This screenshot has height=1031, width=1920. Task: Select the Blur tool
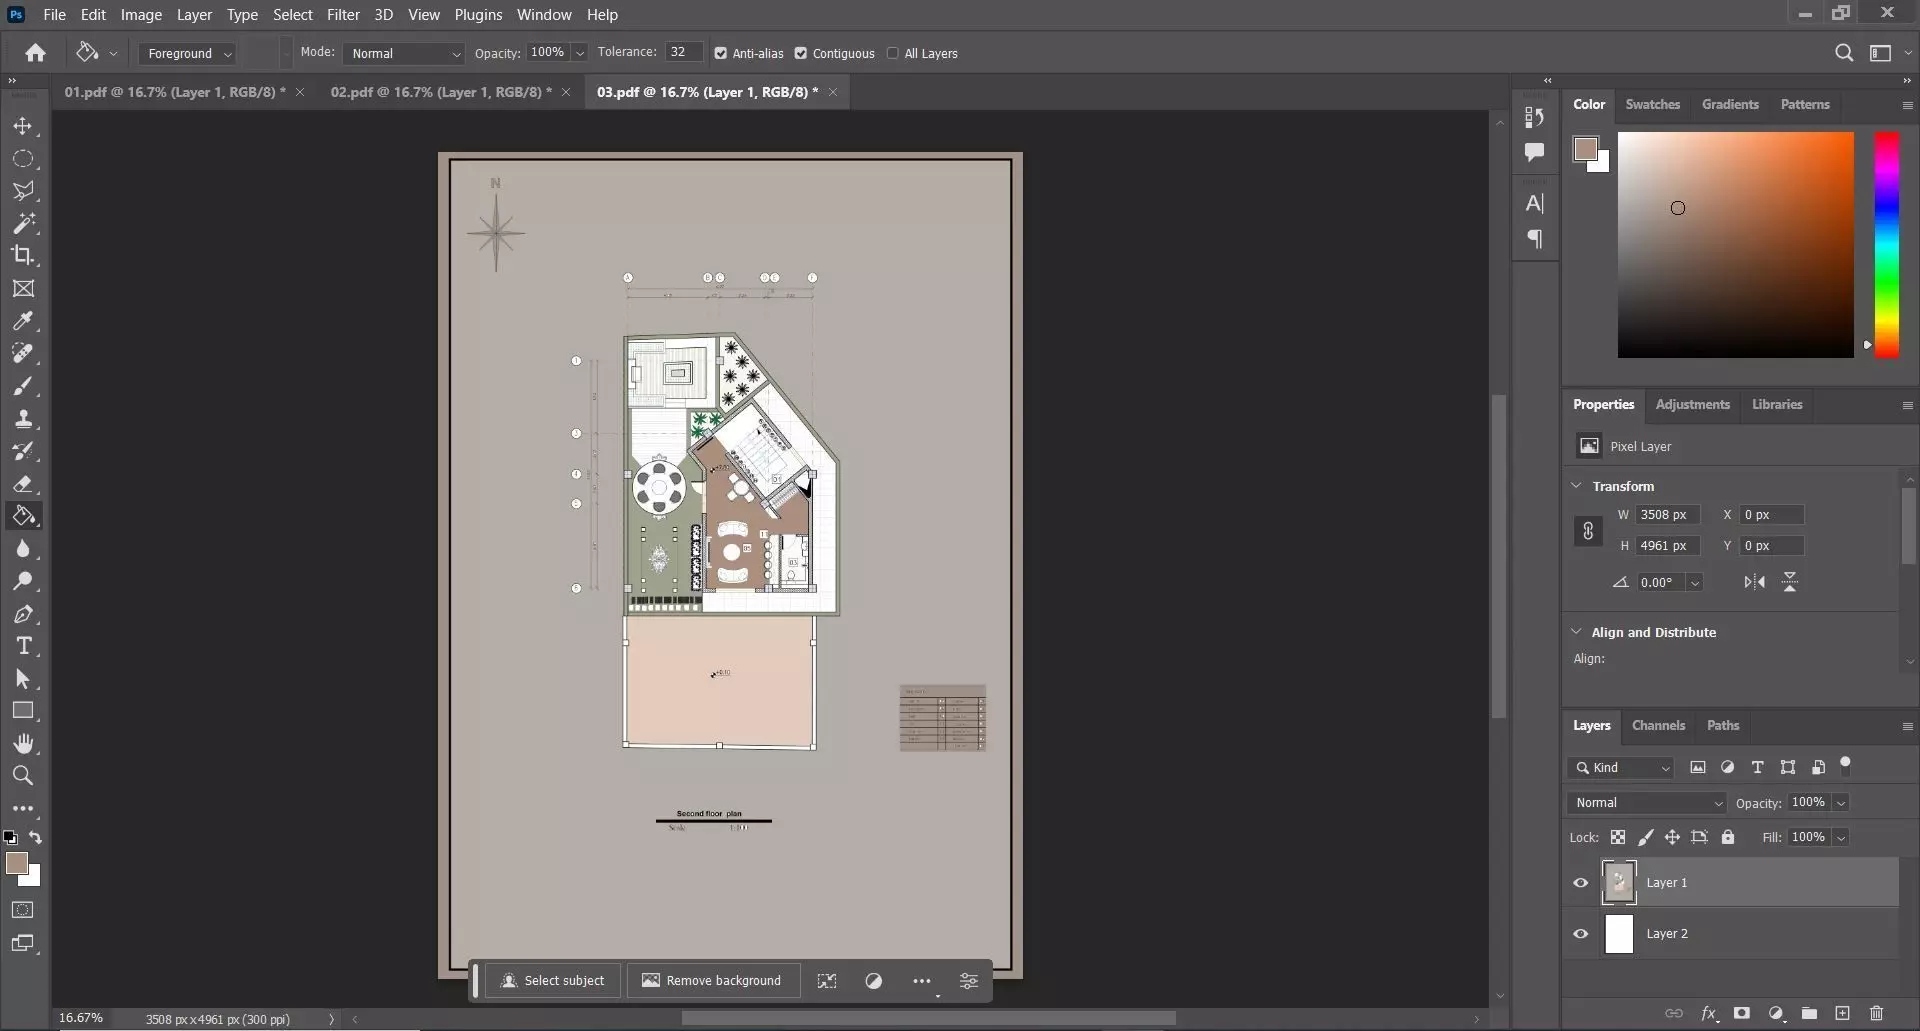[x=23, y=549]
